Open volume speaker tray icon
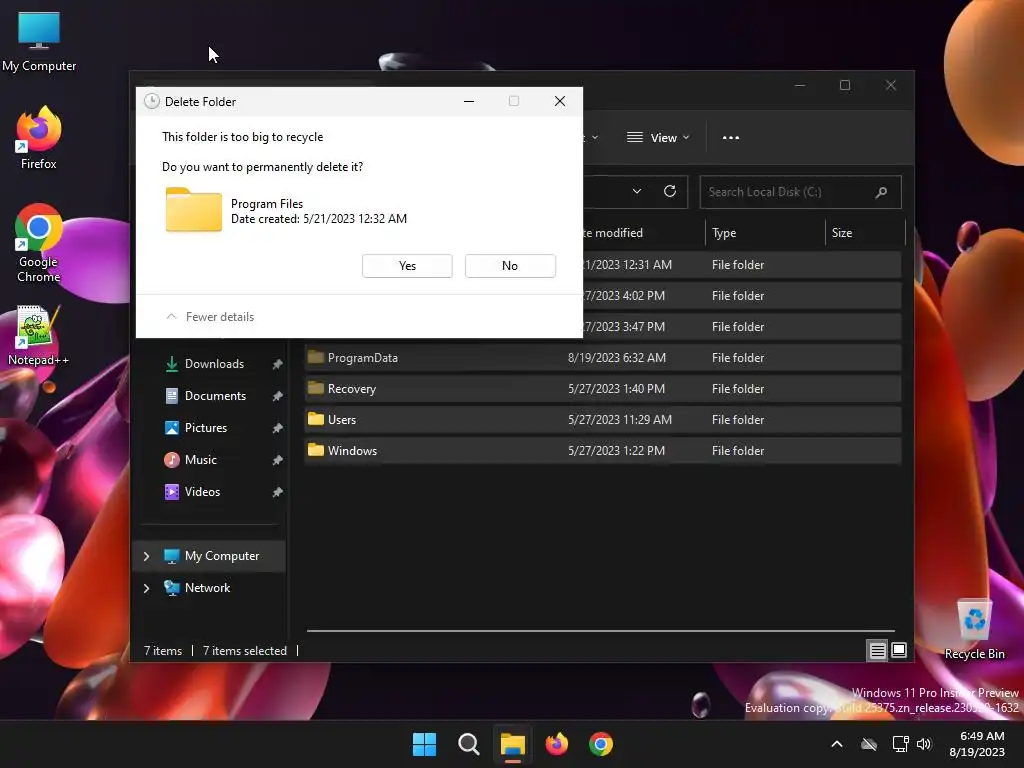1024x768 pixels. (x=924, y=744)
